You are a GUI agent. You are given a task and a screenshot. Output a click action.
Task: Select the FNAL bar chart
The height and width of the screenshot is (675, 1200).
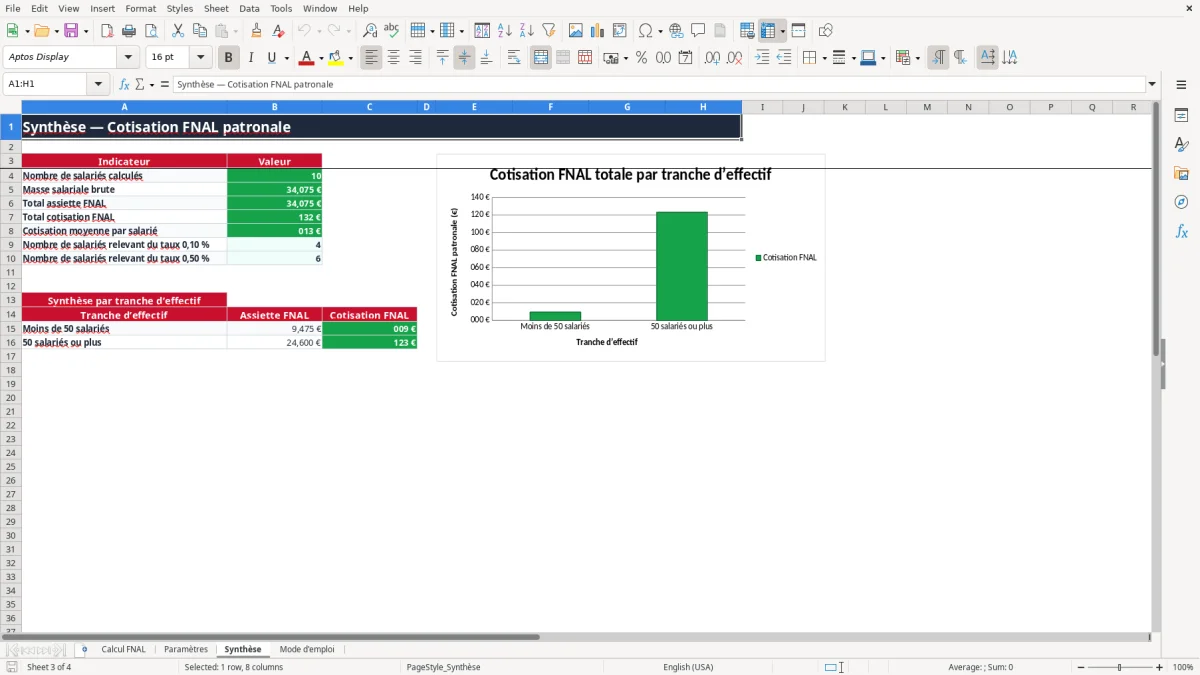pyautogui.click(x=631, y=257)
